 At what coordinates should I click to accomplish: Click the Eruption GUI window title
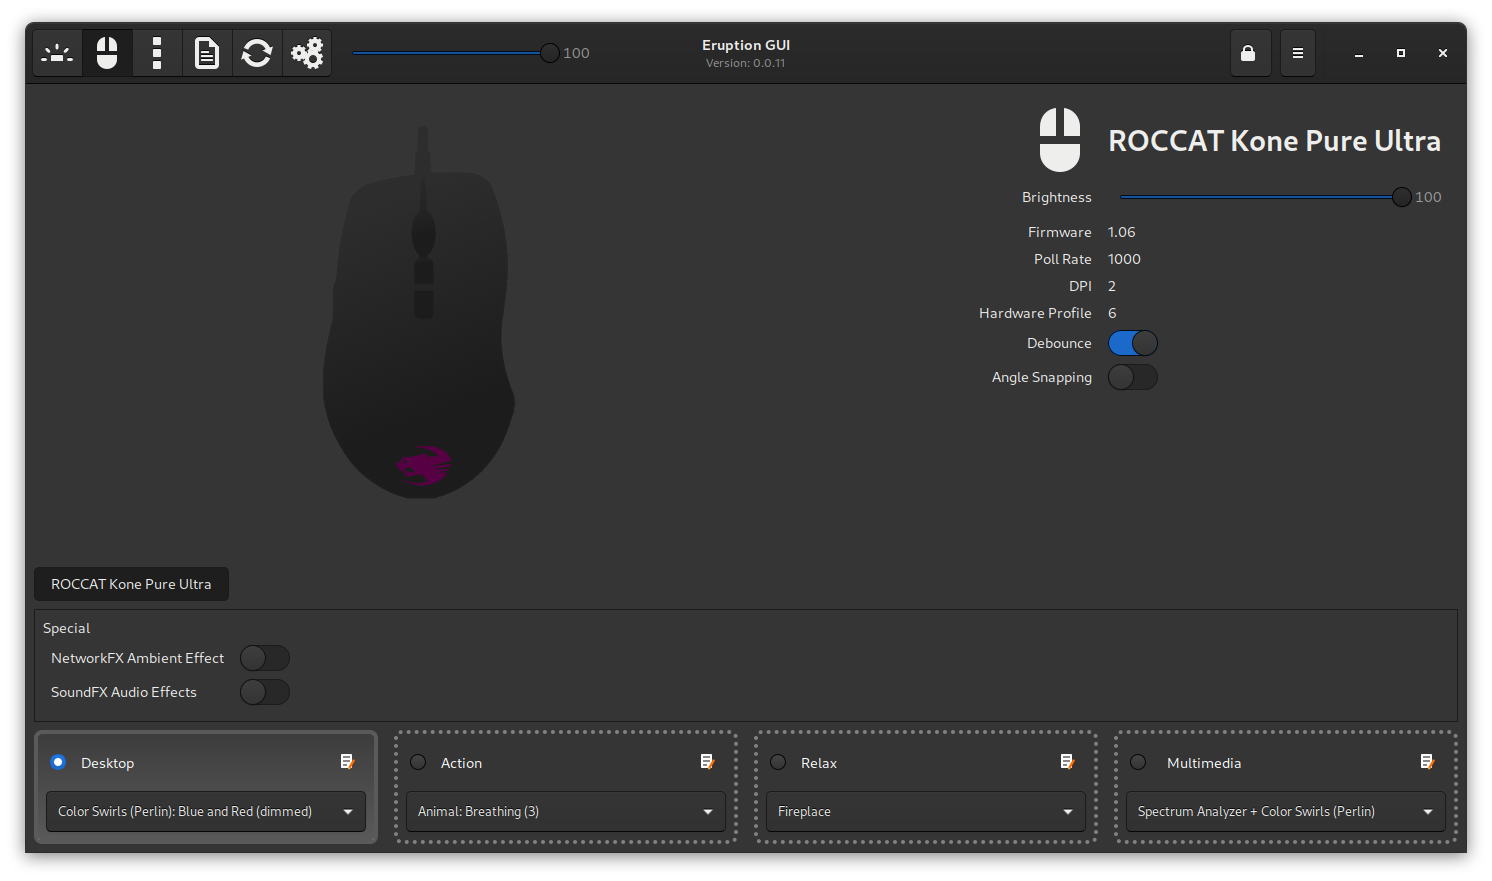click(746, 45)
